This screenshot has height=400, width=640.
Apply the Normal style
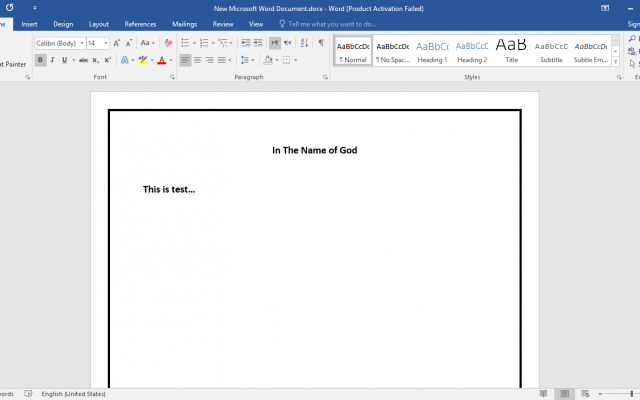pos(353,51)
